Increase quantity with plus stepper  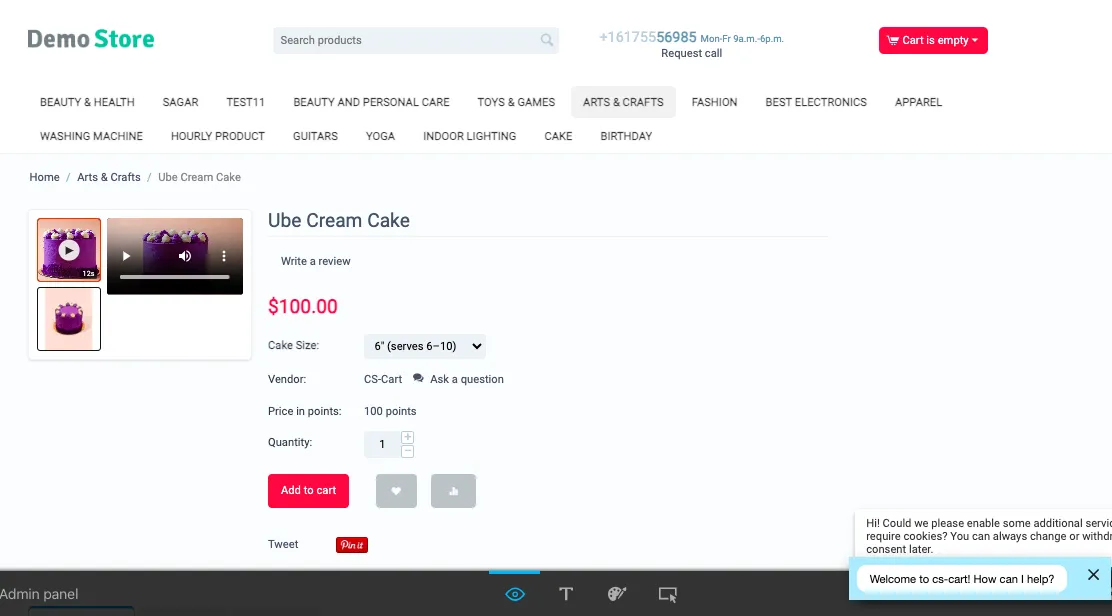point(407,437)
